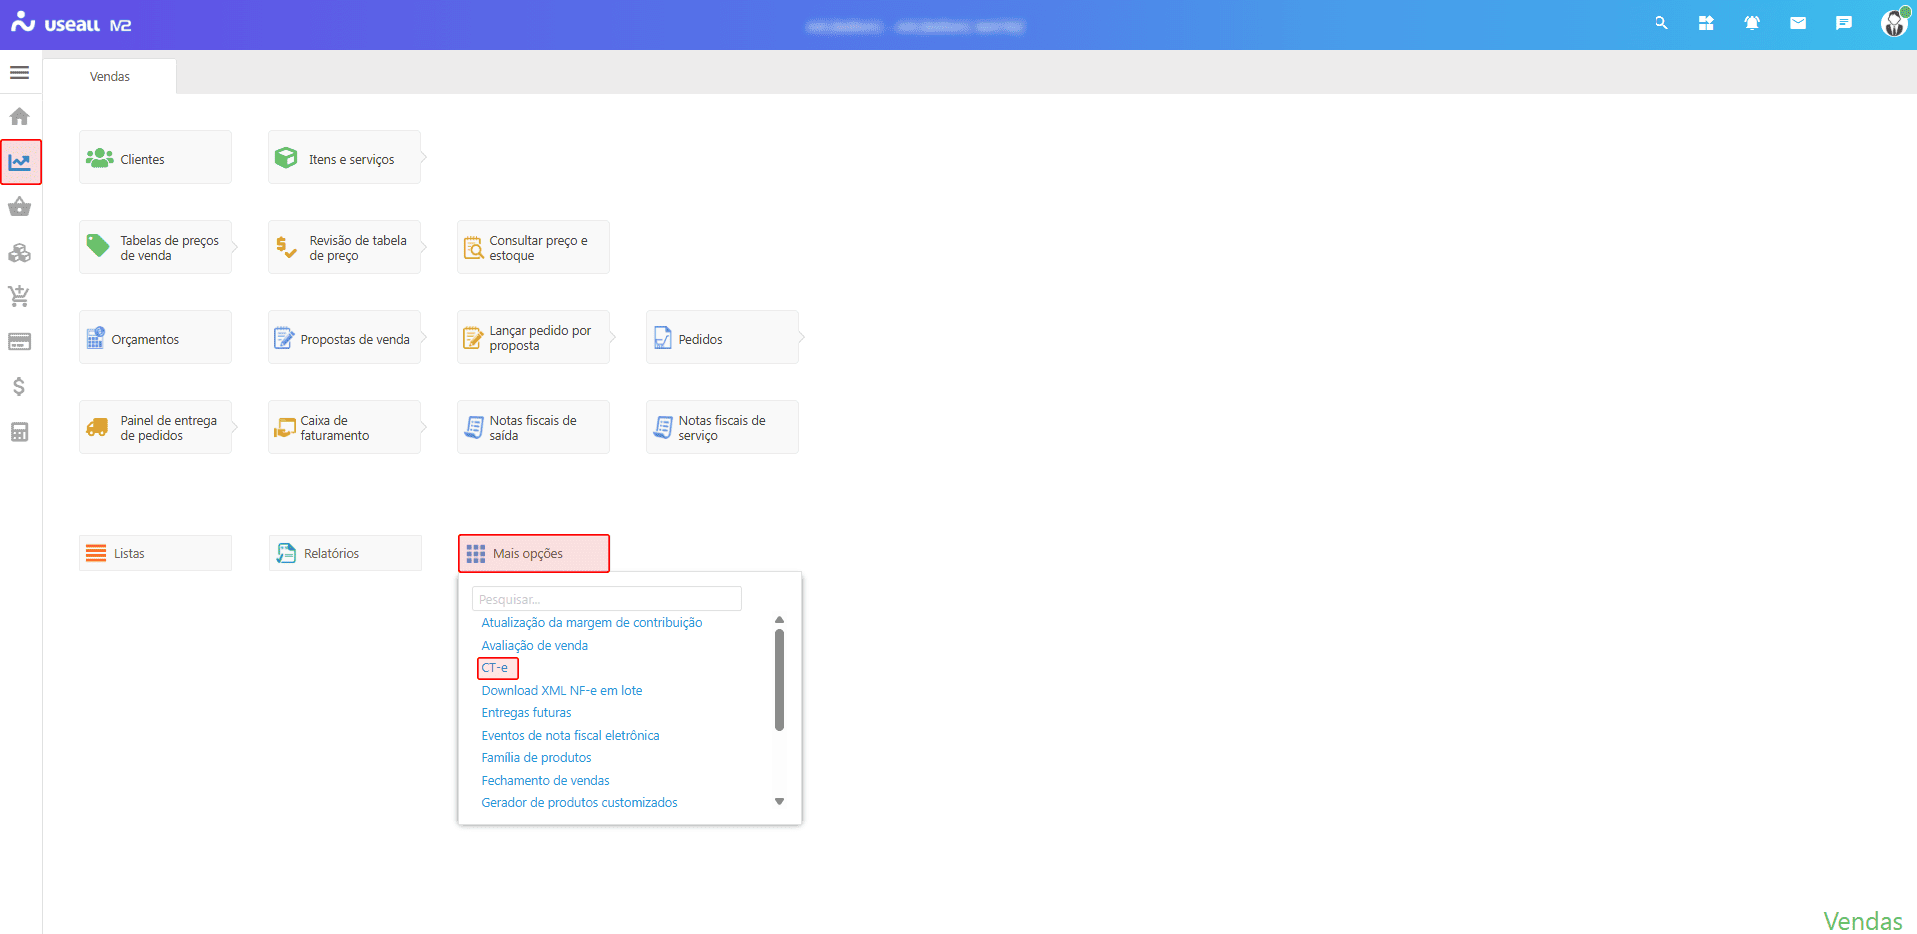Open the chat message icon in the header
Screen dimensions: 1917x934
(1843, 23)
